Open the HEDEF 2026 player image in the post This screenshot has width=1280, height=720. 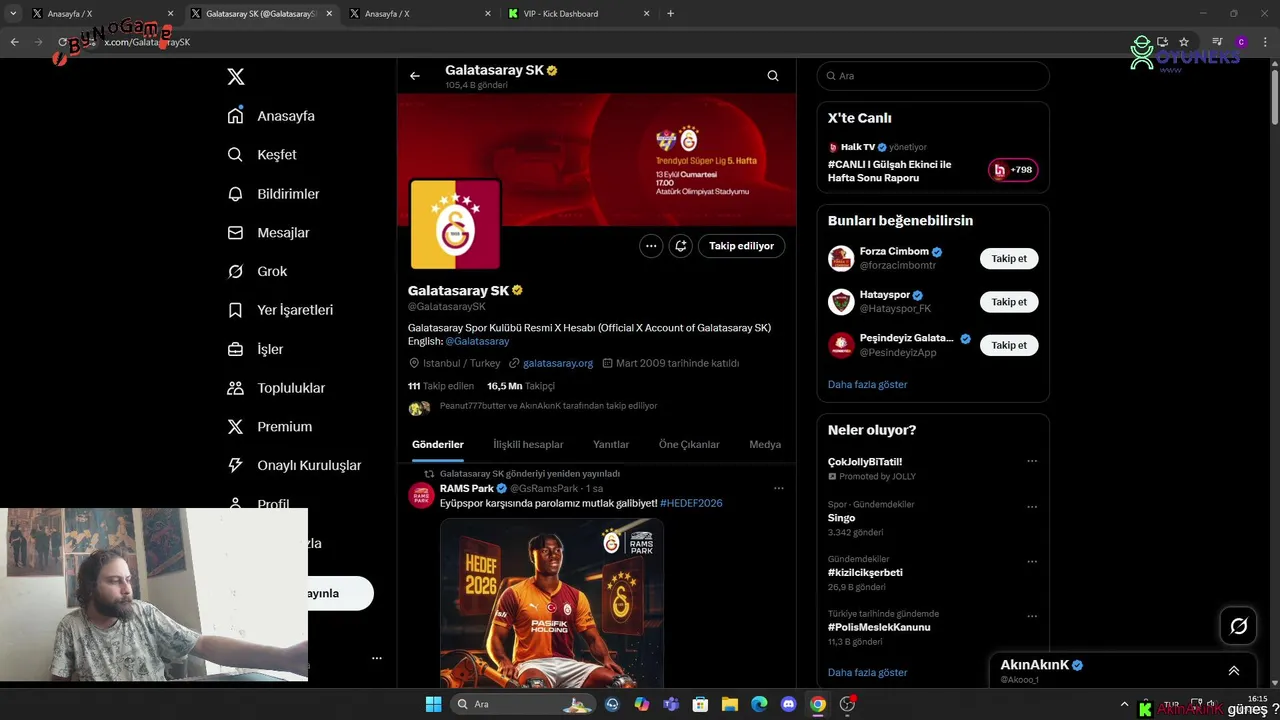pyautogui.click(x=552, y=603)
